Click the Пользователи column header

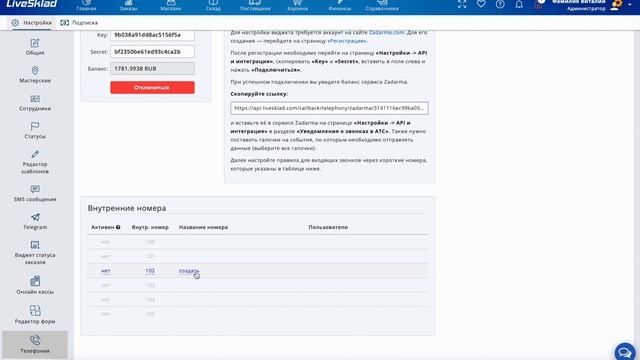click(328, 227)
